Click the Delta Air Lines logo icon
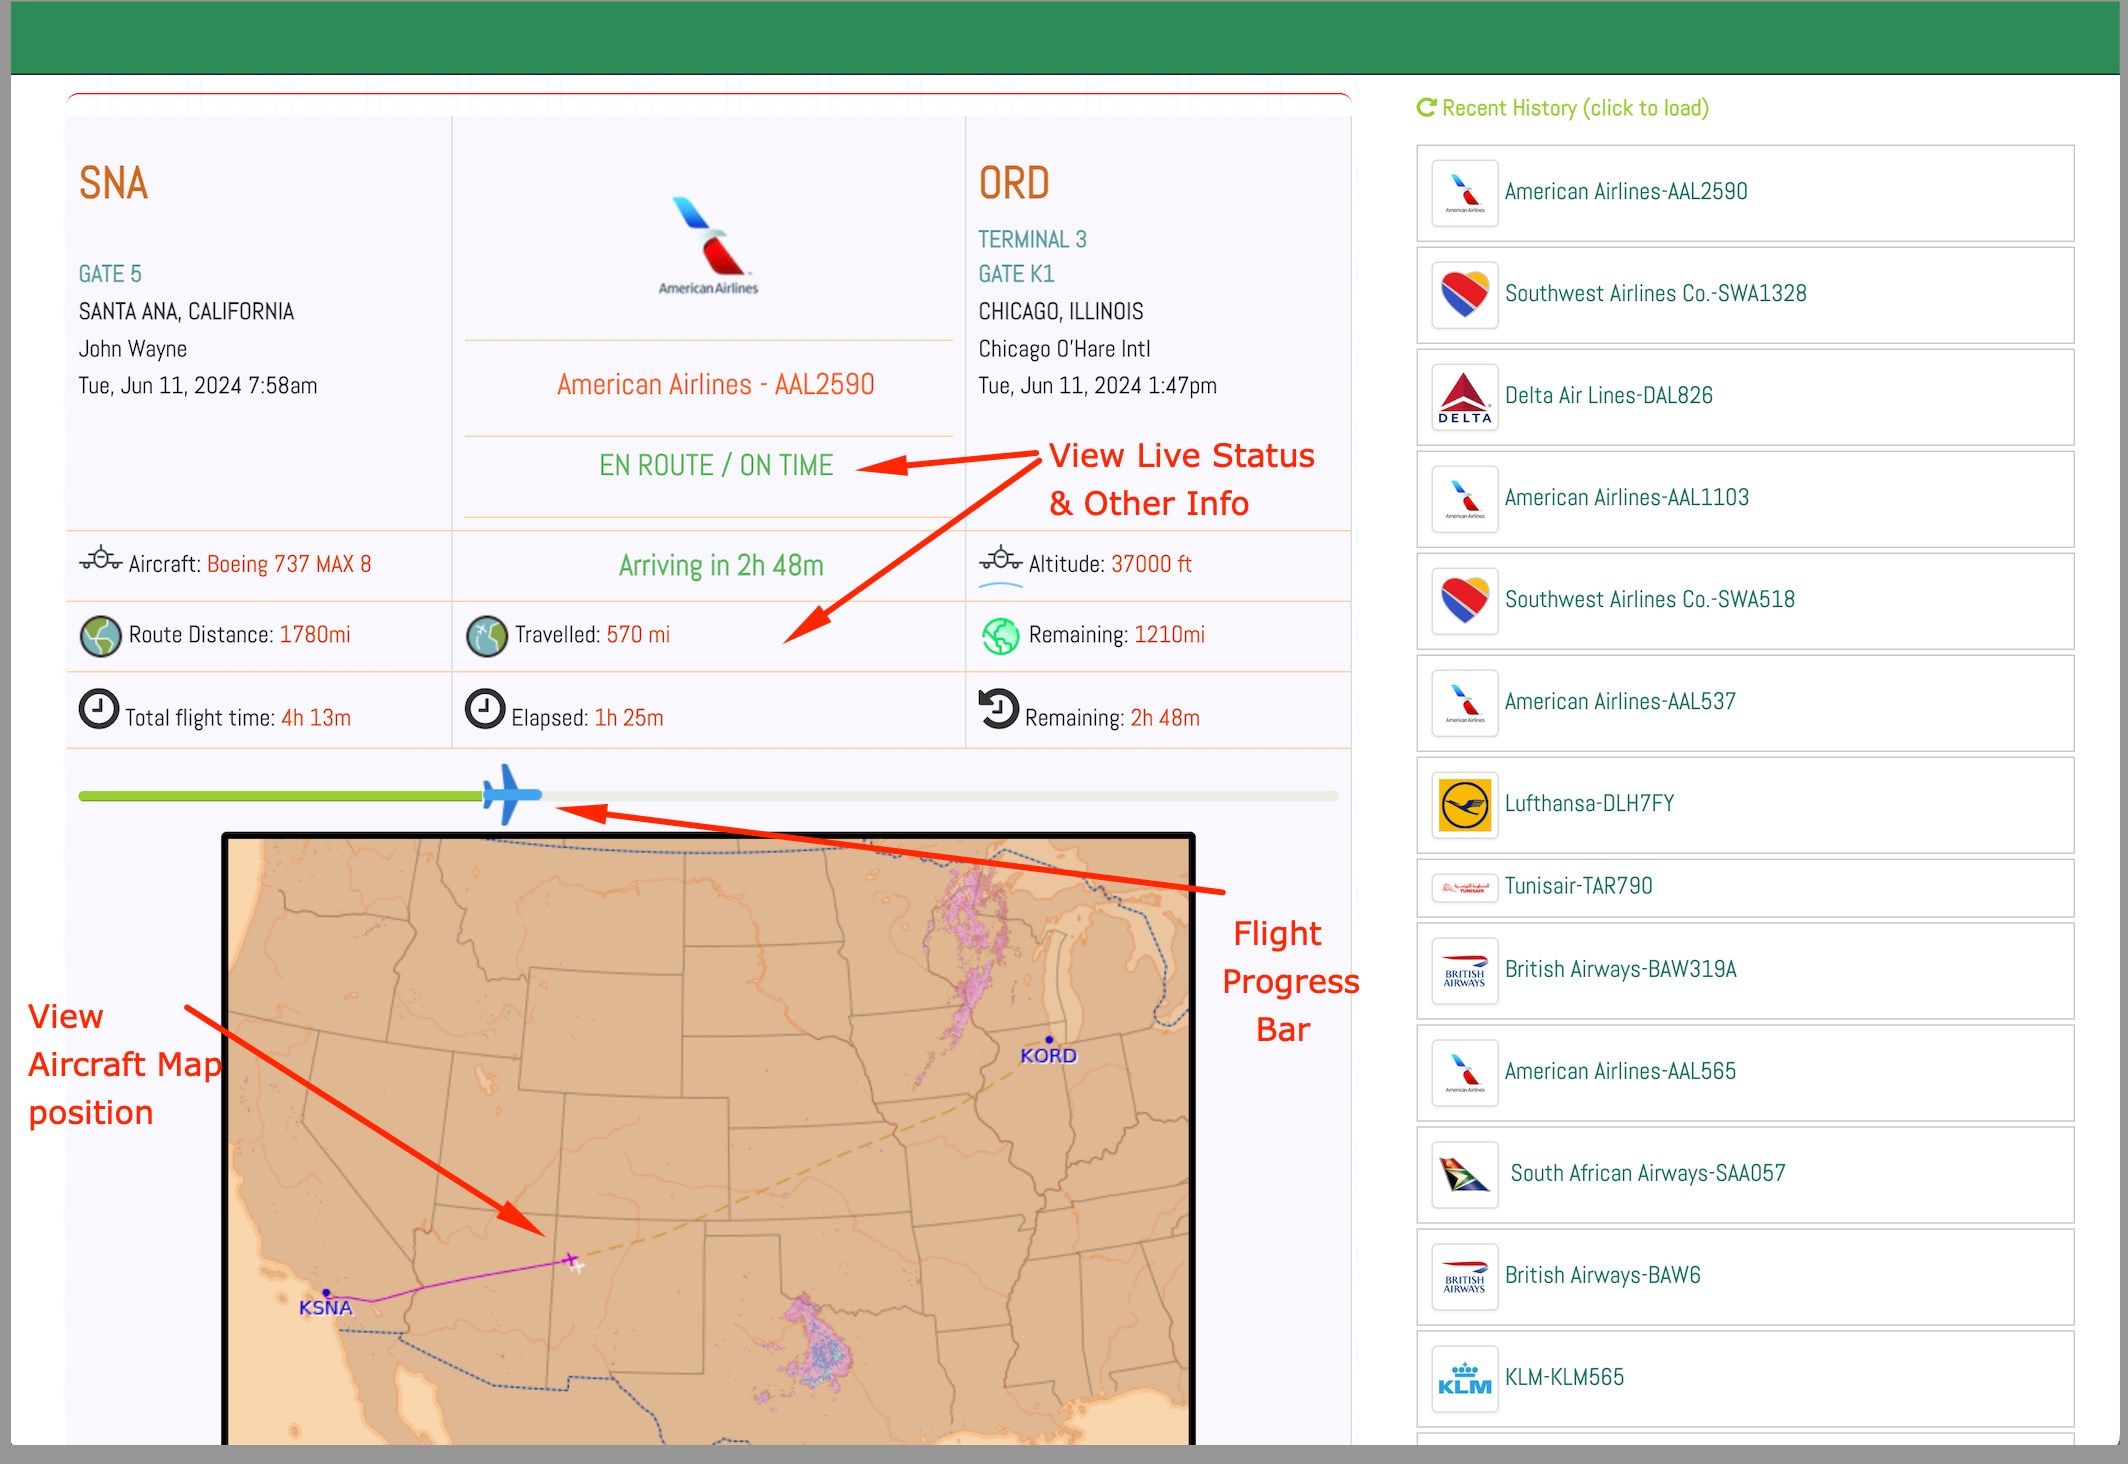 (x=1464, y=397)
